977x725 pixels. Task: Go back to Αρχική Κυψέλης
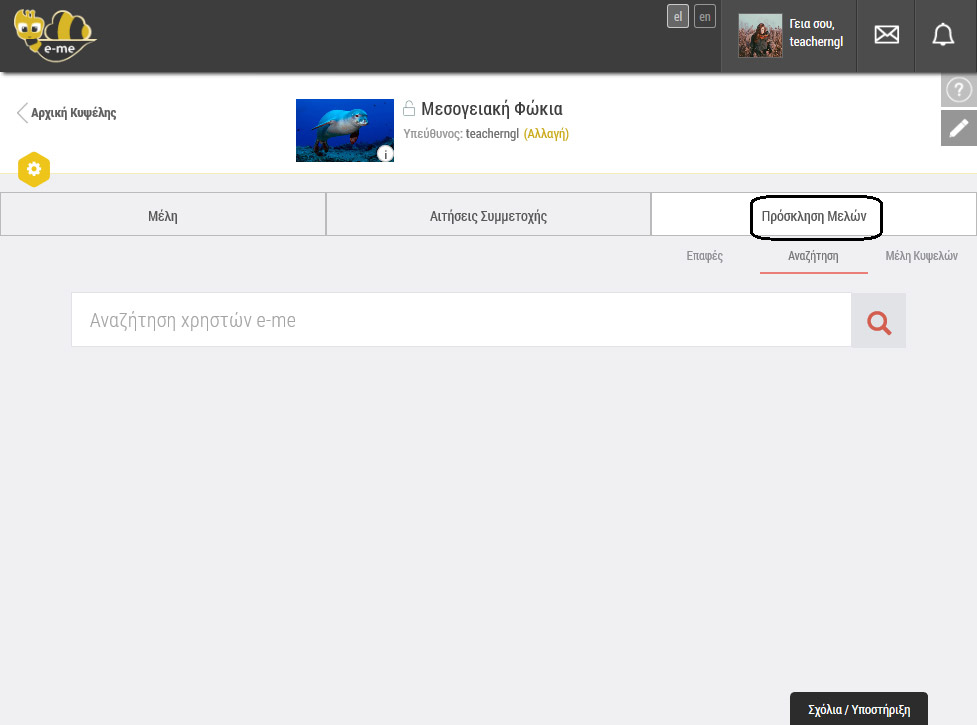point(67,113)
